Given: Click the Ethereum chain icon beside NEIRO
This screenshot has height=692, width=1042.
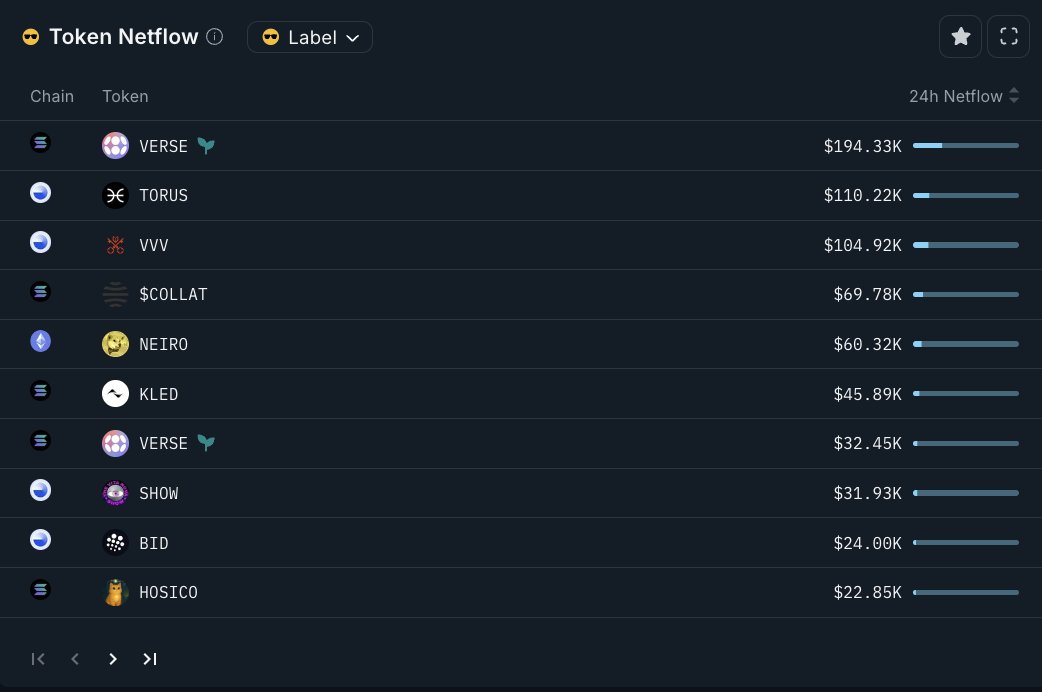Looking at the screenshot, I should click(41, 342).
